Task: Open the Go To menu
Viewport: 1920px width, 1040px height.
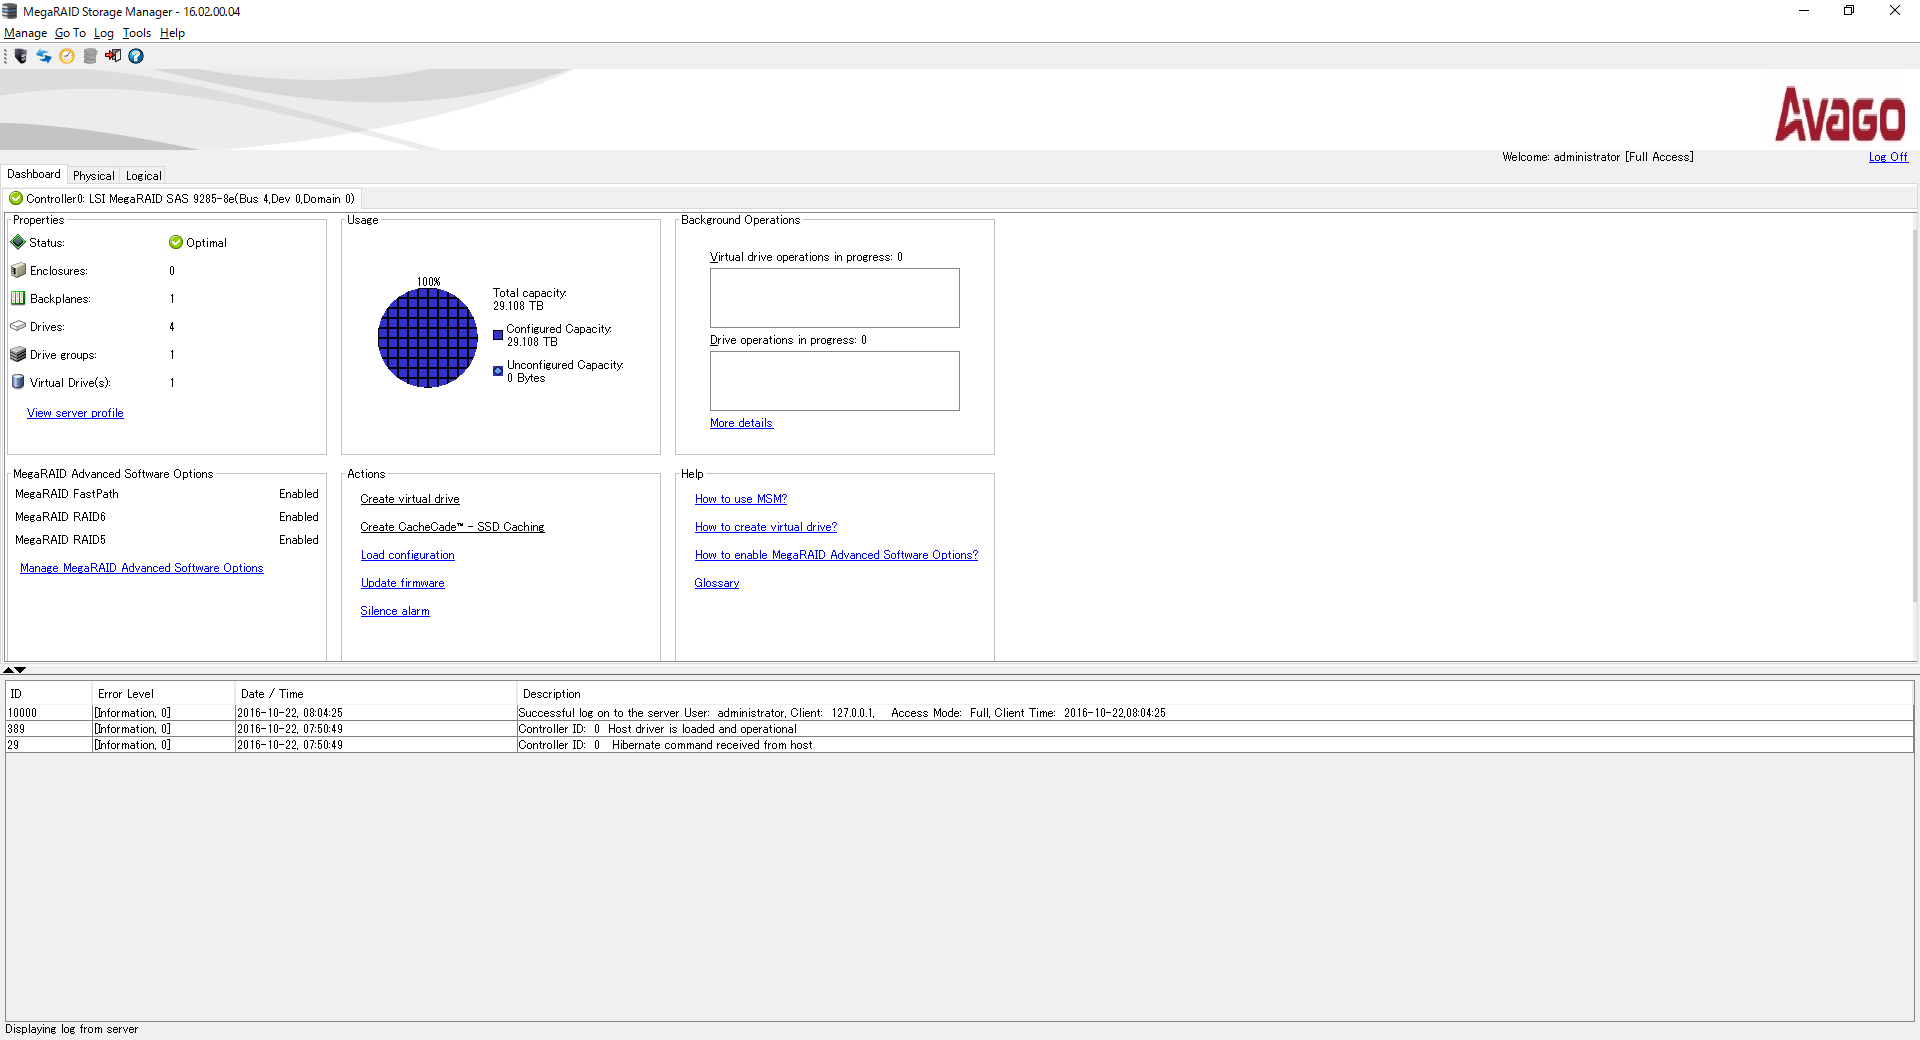Action: (70, 33)
